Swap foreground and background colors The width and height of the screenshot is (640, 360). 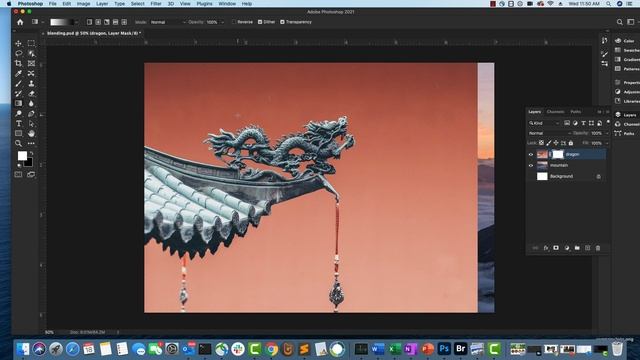click(x=31, y=153)
